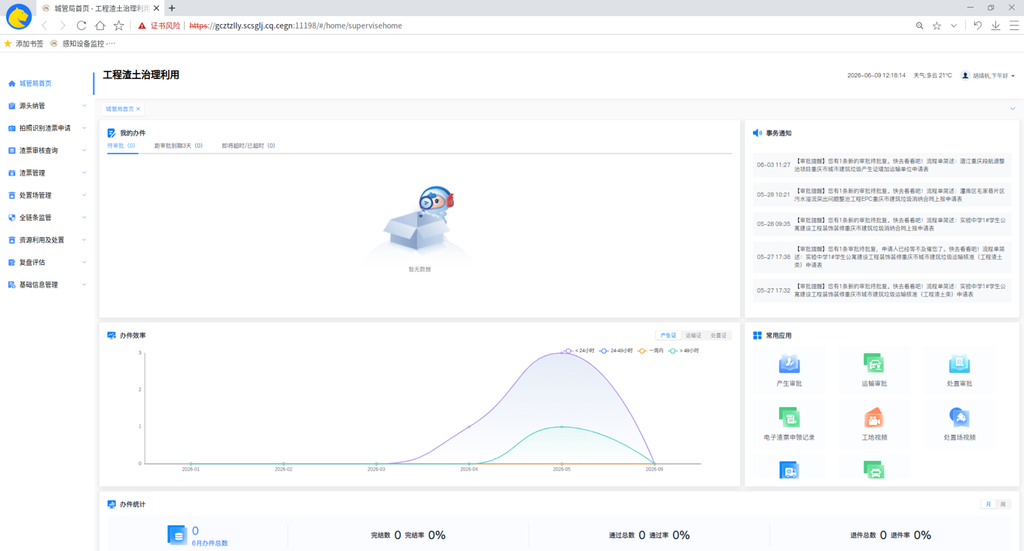Screen dimensions: 1024x551
Task: Open the 运输审批 application icon
Action: pyautogui.click(x=874, y=364)
